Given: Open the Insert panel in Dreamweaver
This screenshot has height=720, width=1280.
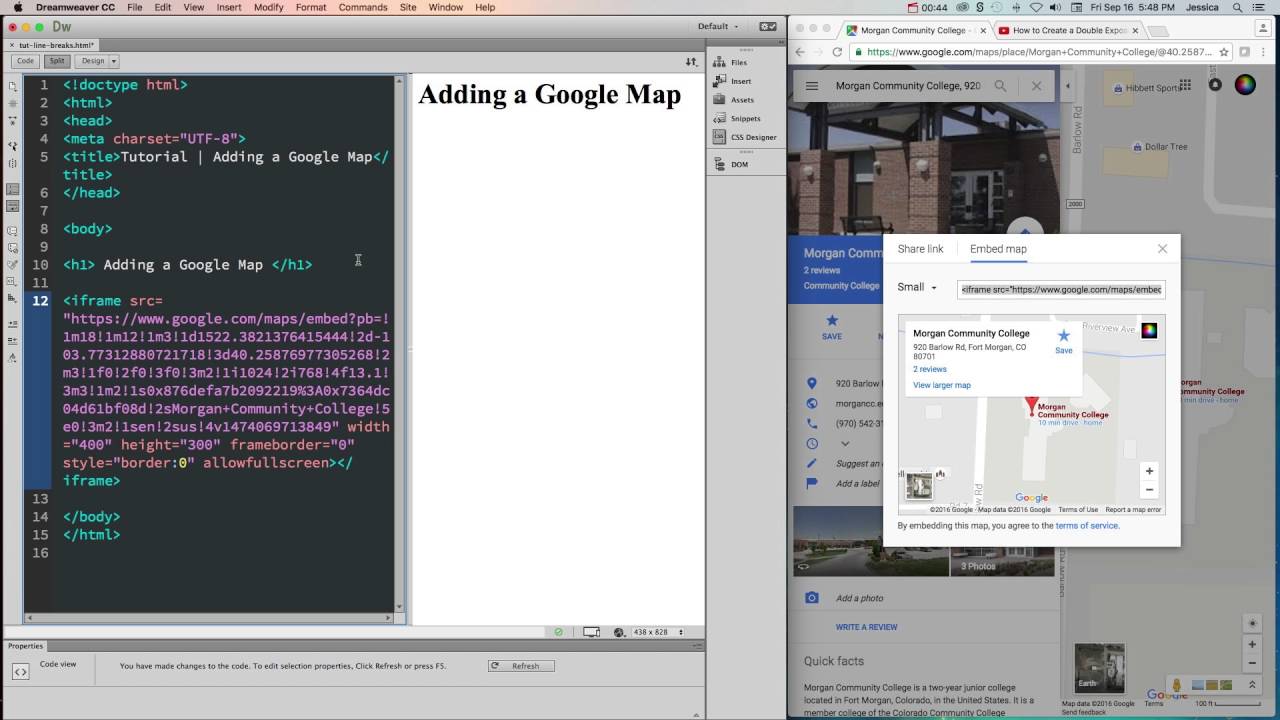Looking at the screenshot, I should pyautogui.click(x=733, y=81).
